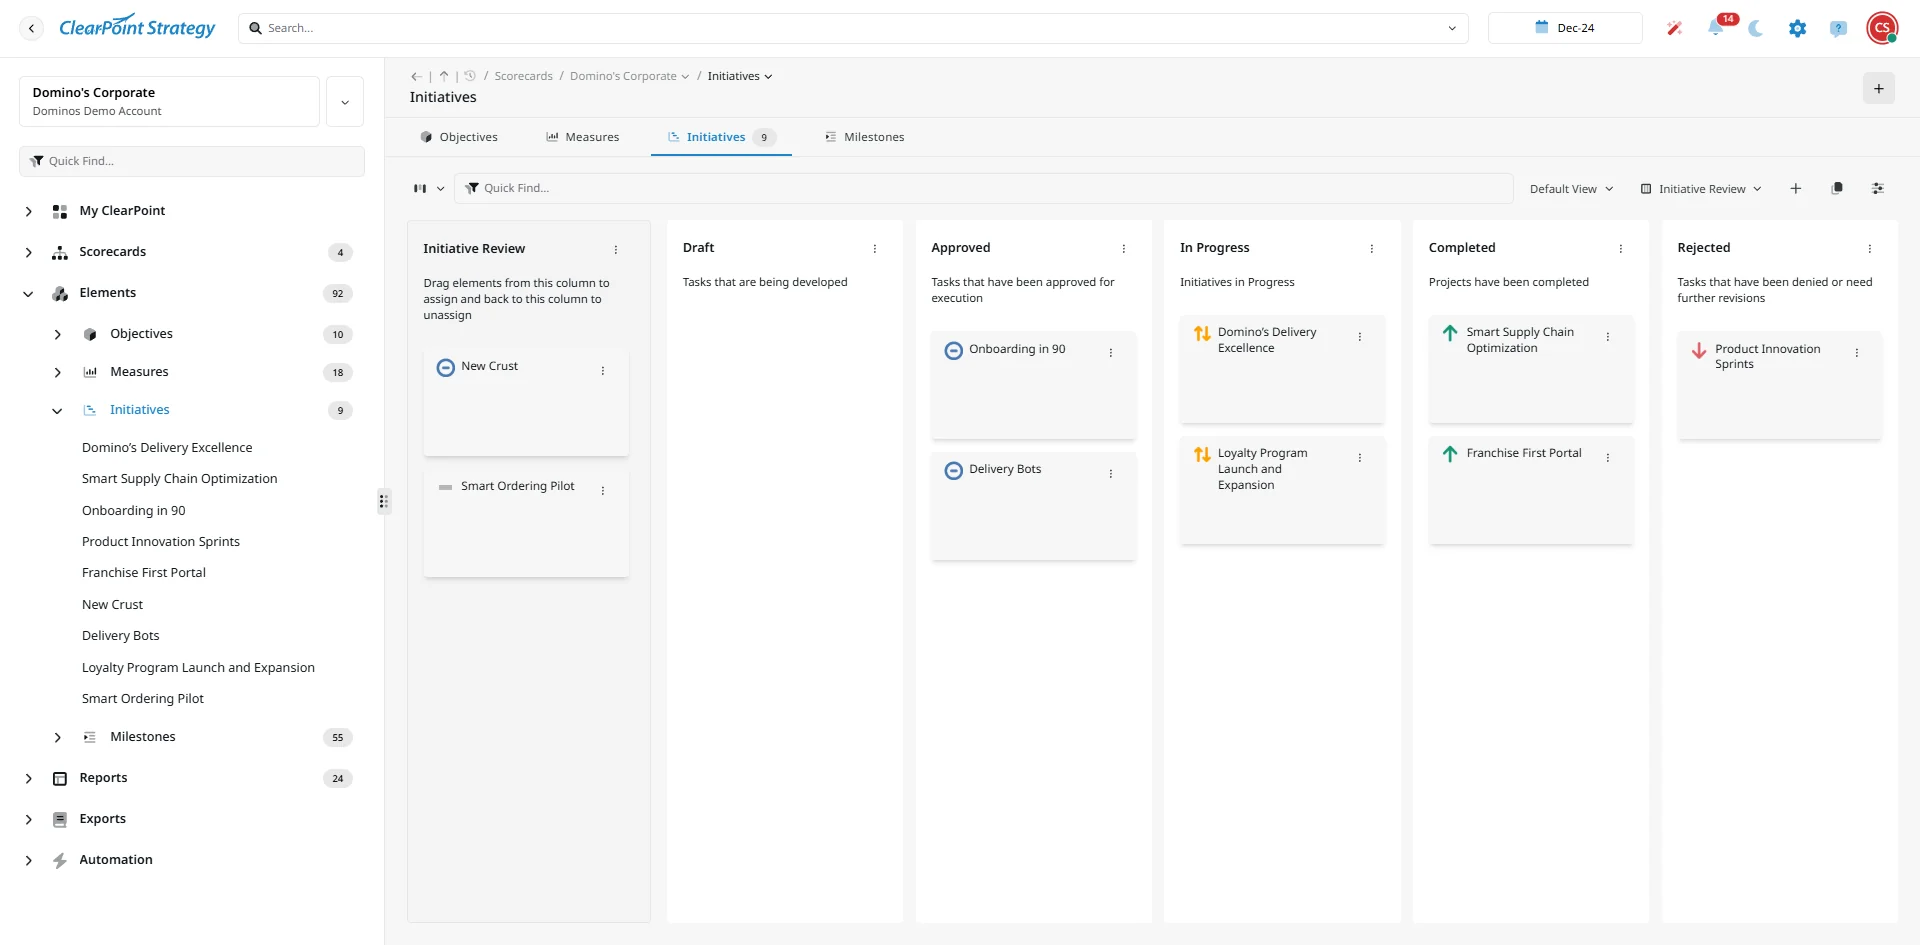Open the settings gear icon
This screenshot has height=945, width=1920.
click(x=1797, y=27)
